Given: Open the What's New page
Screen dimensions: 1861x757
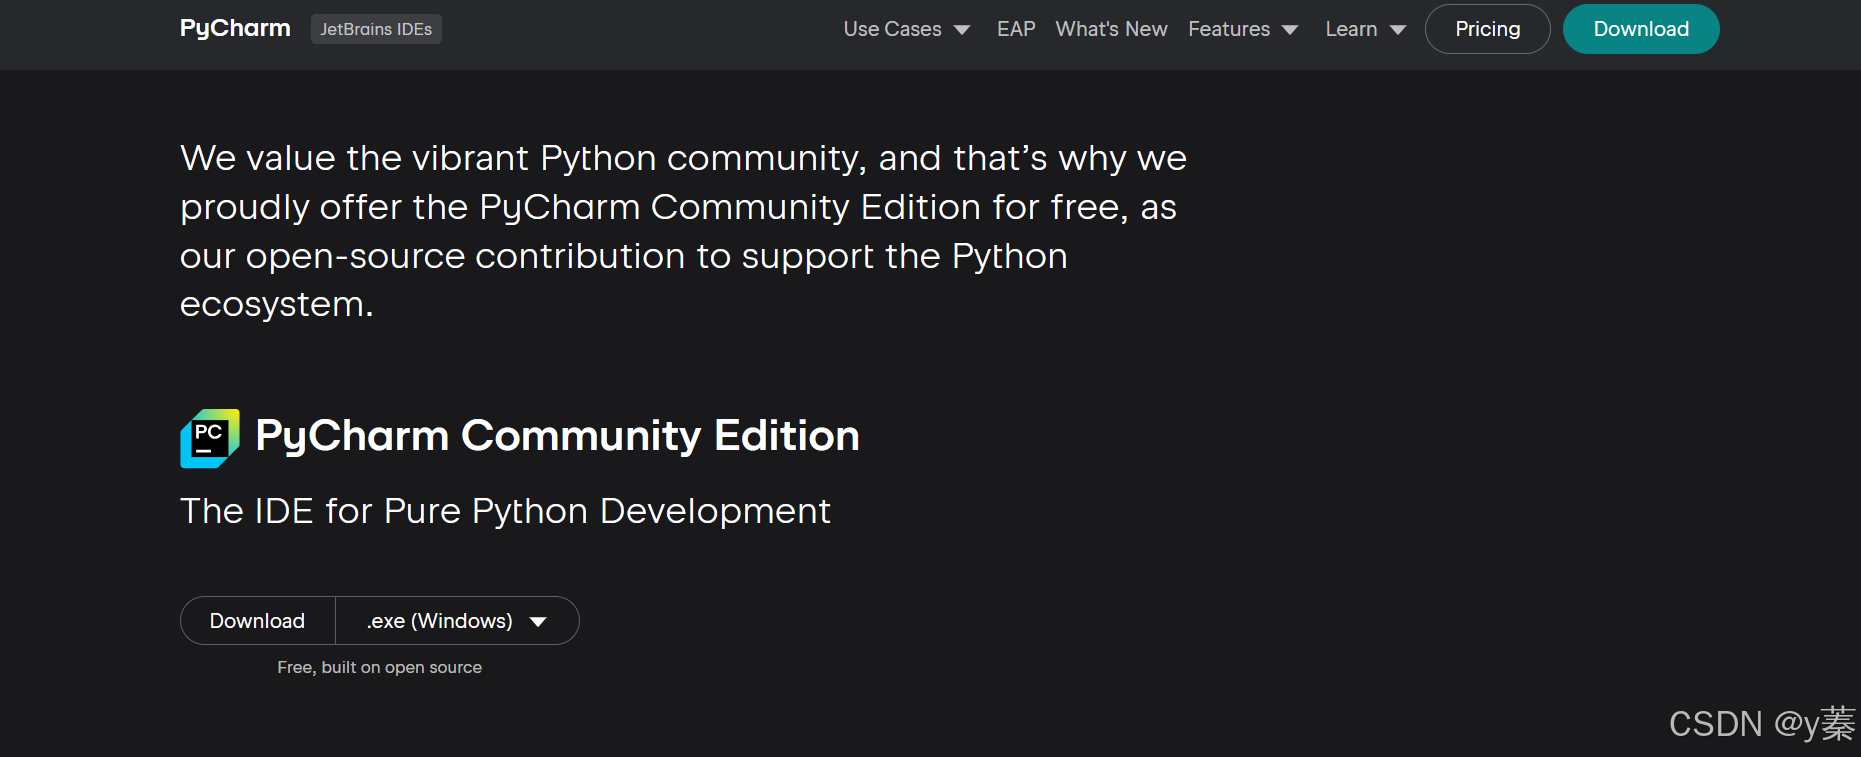Looking at the screenshot, I should click(1111, 29).
